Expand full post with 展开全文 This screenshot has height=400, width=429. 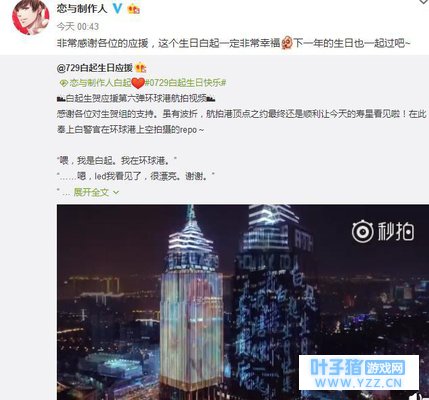(91, 192)
